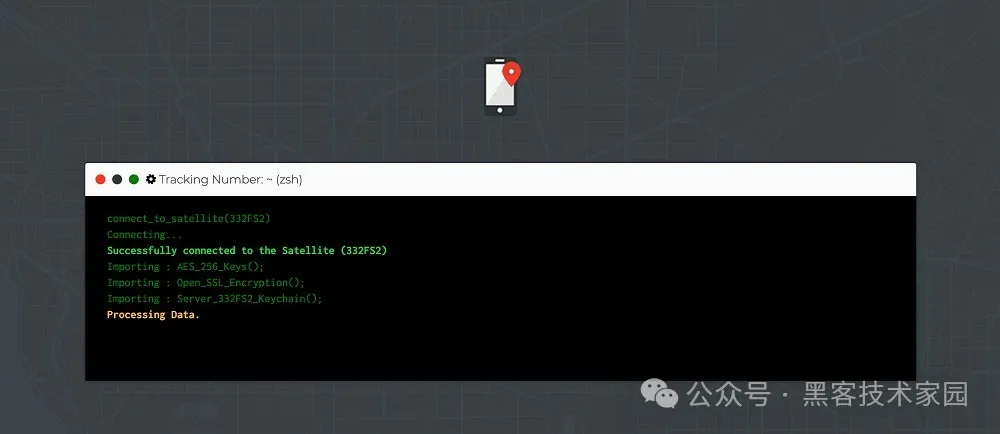Click the green dot in terminal title bar

(134, 180)
